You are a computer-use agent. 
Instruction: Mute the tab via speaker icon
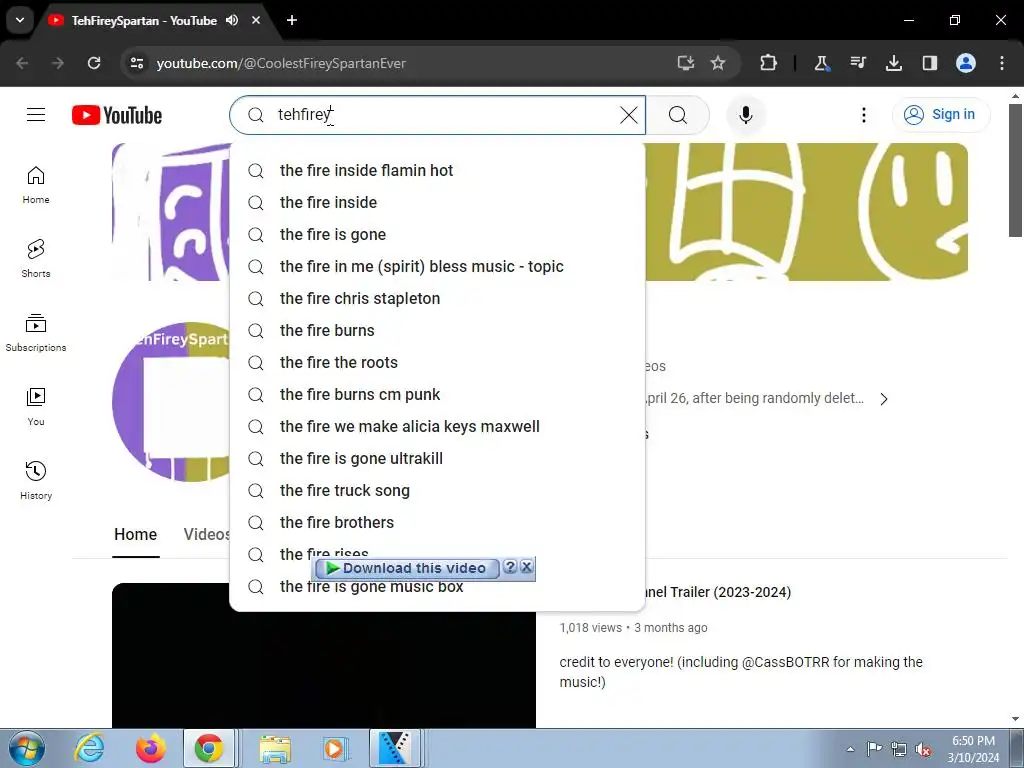point(232,20)
